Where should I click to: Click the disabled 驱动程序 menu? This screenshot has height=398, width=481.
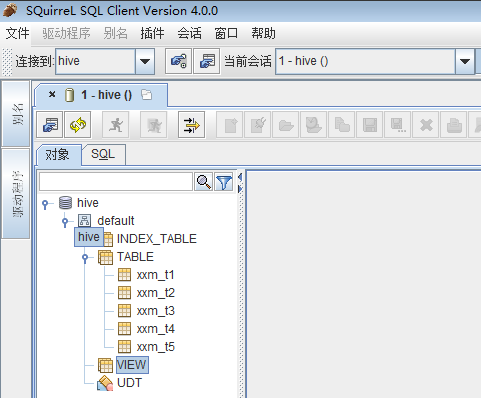pos(66,33)
